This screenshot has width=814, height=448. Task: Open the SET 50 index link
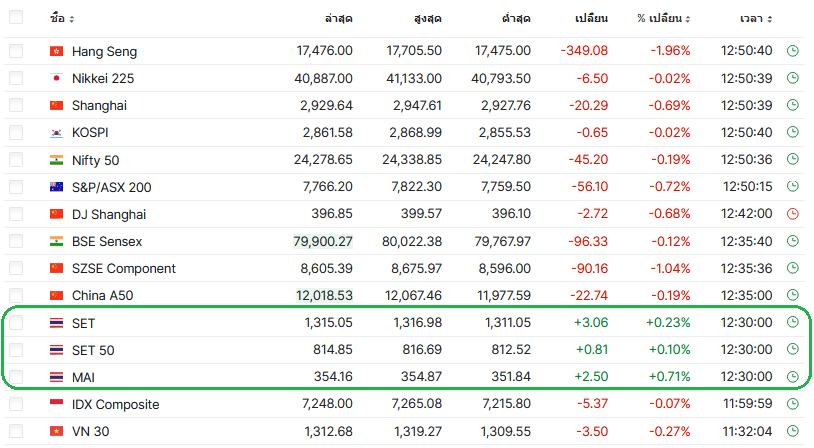[x=93, y=350]
